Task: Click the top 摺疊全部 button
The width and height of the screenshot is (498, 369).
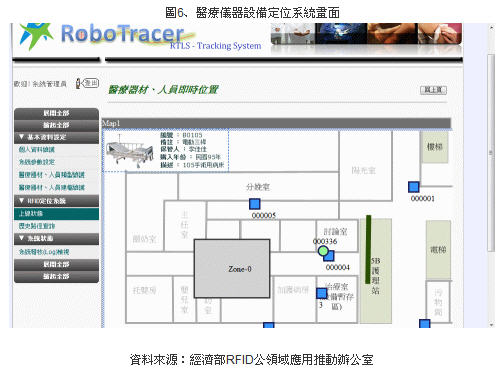Action: tap(56, 125)
